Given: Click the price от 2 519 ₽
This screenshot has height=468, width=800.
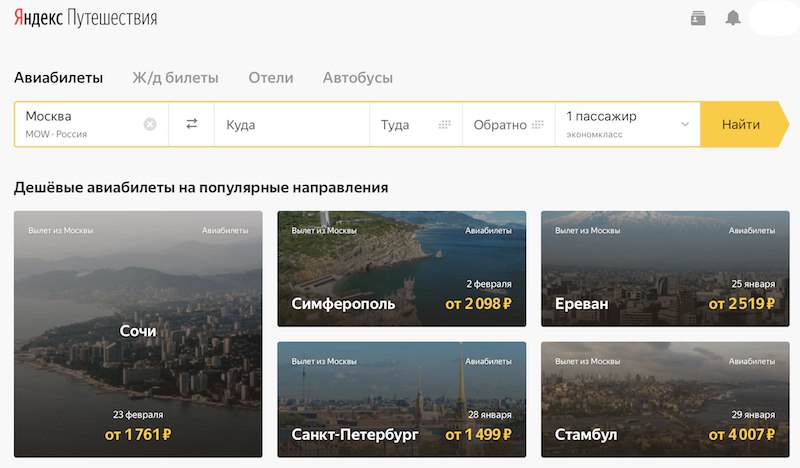Looking at the screenshot, I should [741, 304].
